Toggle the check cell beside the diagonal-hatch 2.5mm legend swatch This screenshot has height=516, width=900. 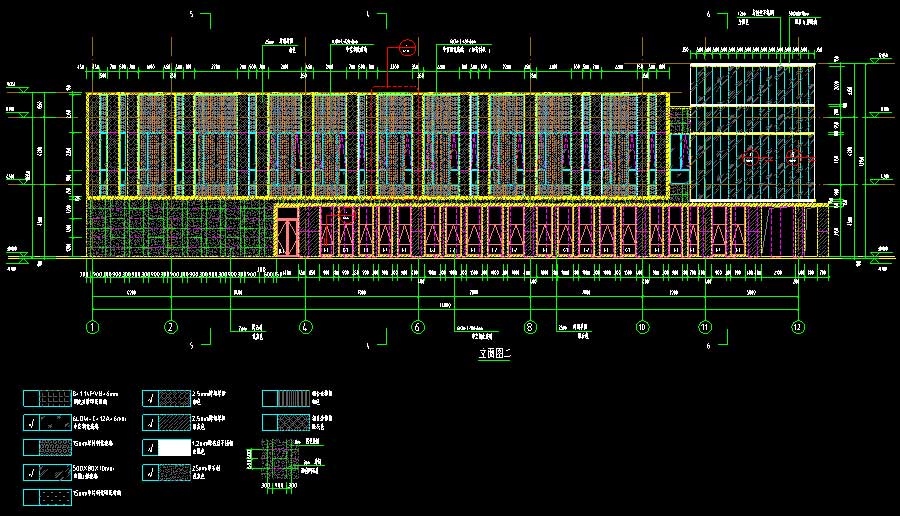click(x=150, y=423)
